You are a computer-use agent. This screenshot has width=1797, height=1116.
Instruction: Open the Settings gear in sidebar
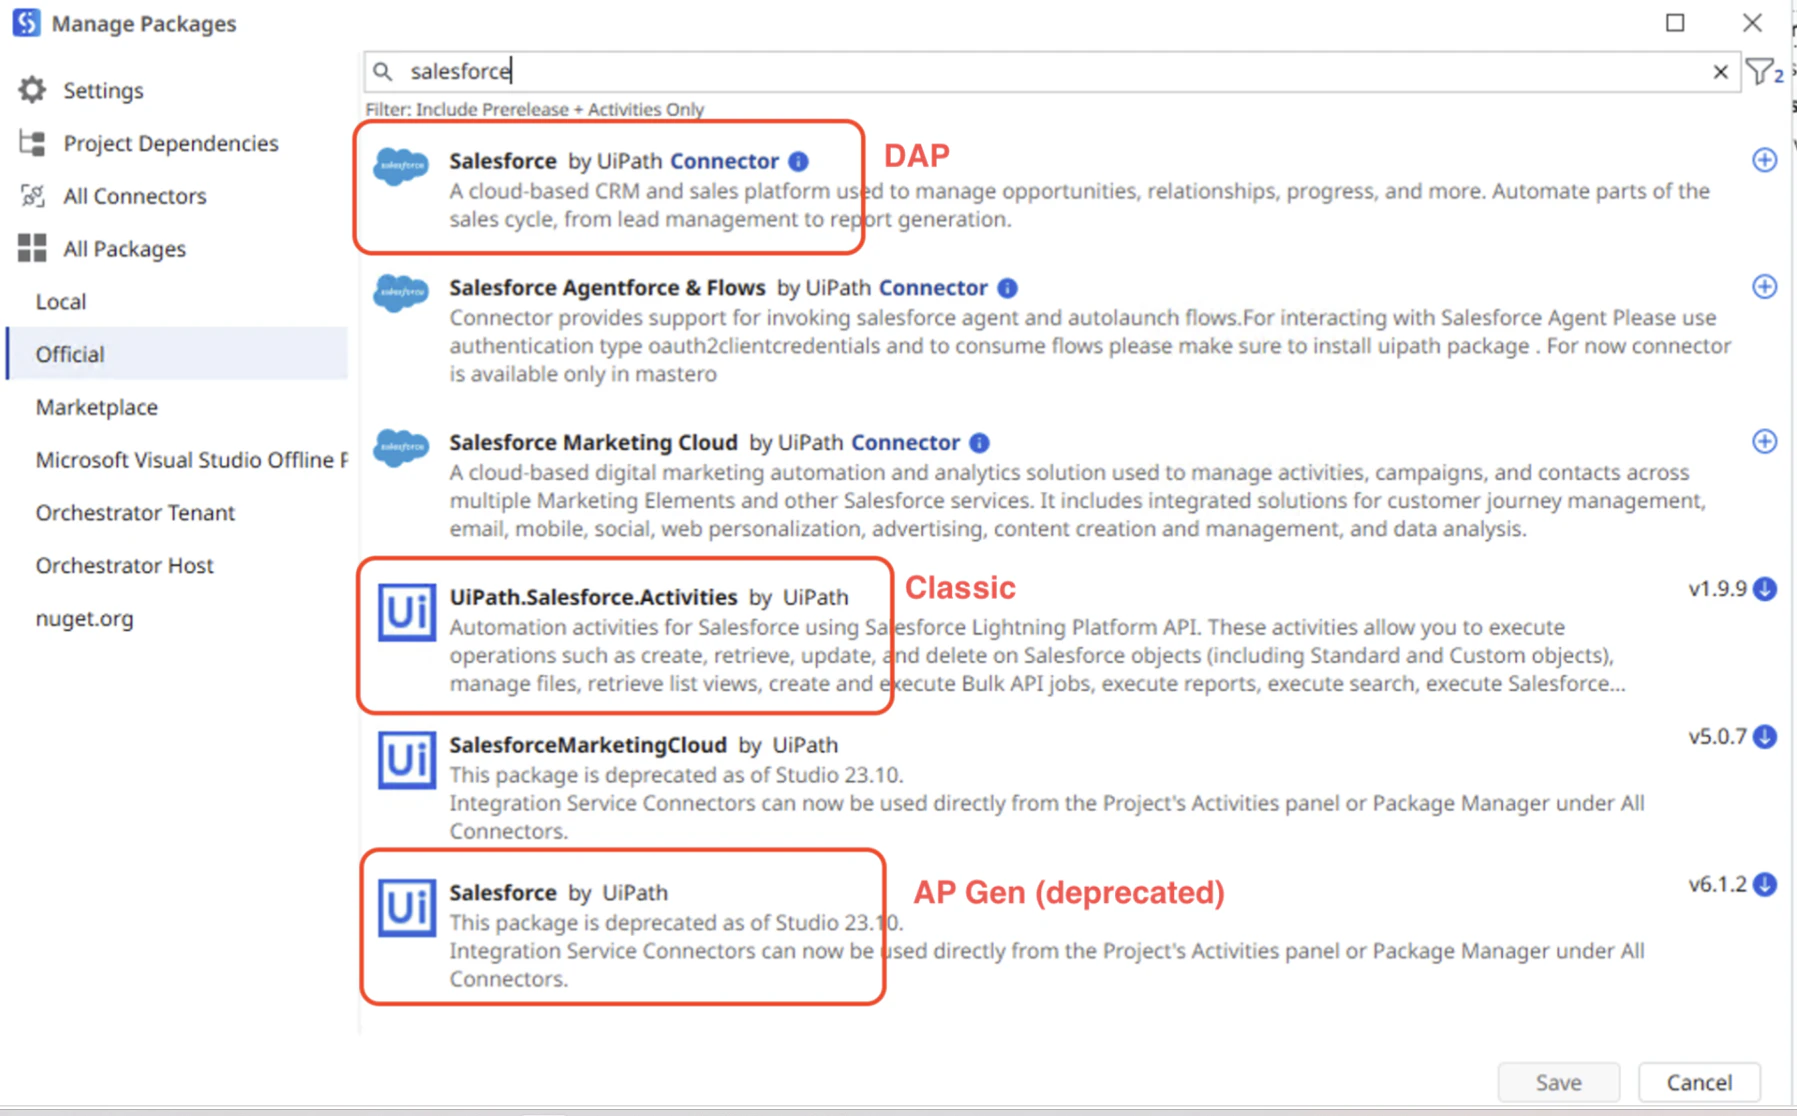click(x=32, y=90)
